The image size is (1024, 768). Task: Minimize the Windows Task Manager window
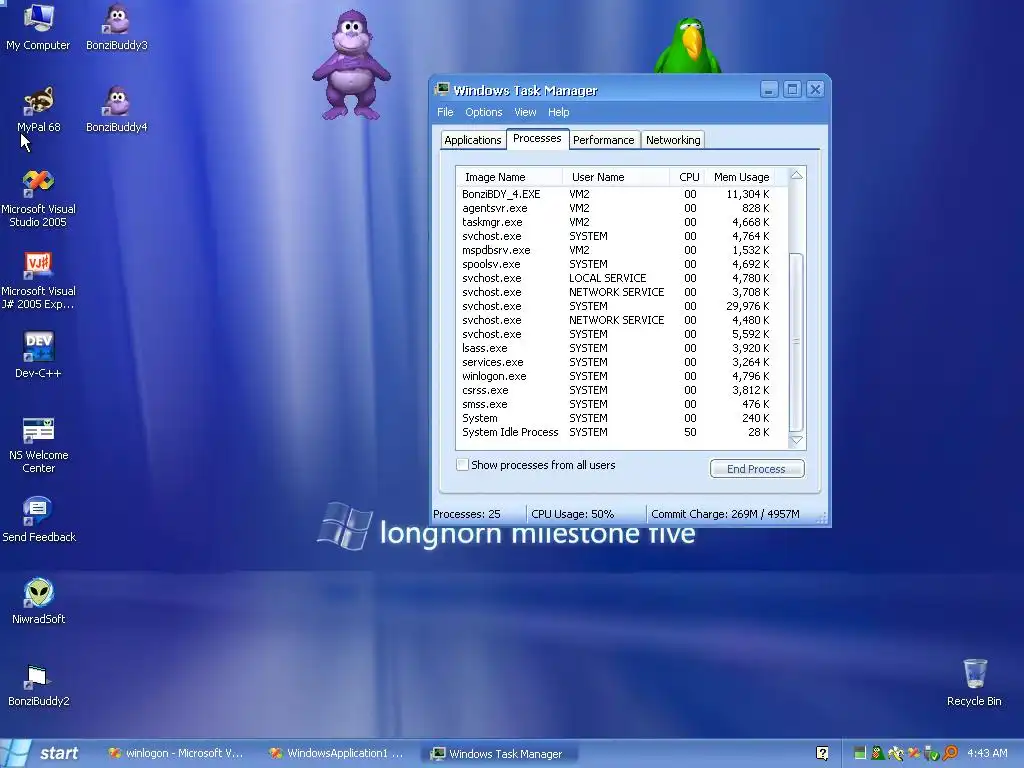(x=769, y=89)
